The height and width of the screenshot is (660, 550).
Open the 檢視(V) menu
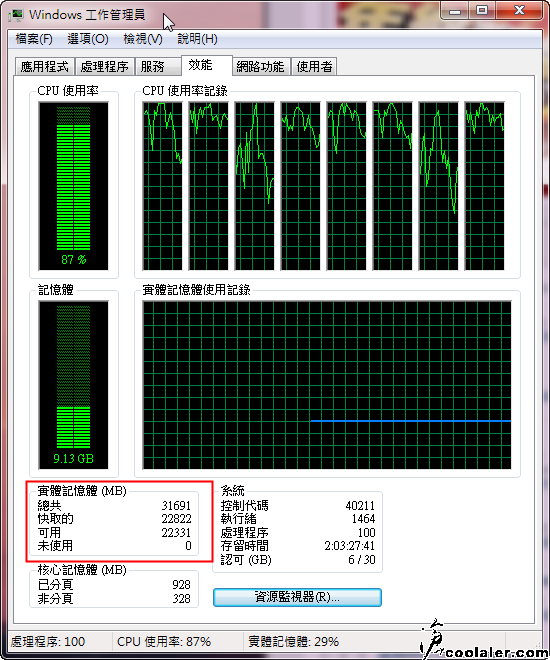tap(143, 39)
